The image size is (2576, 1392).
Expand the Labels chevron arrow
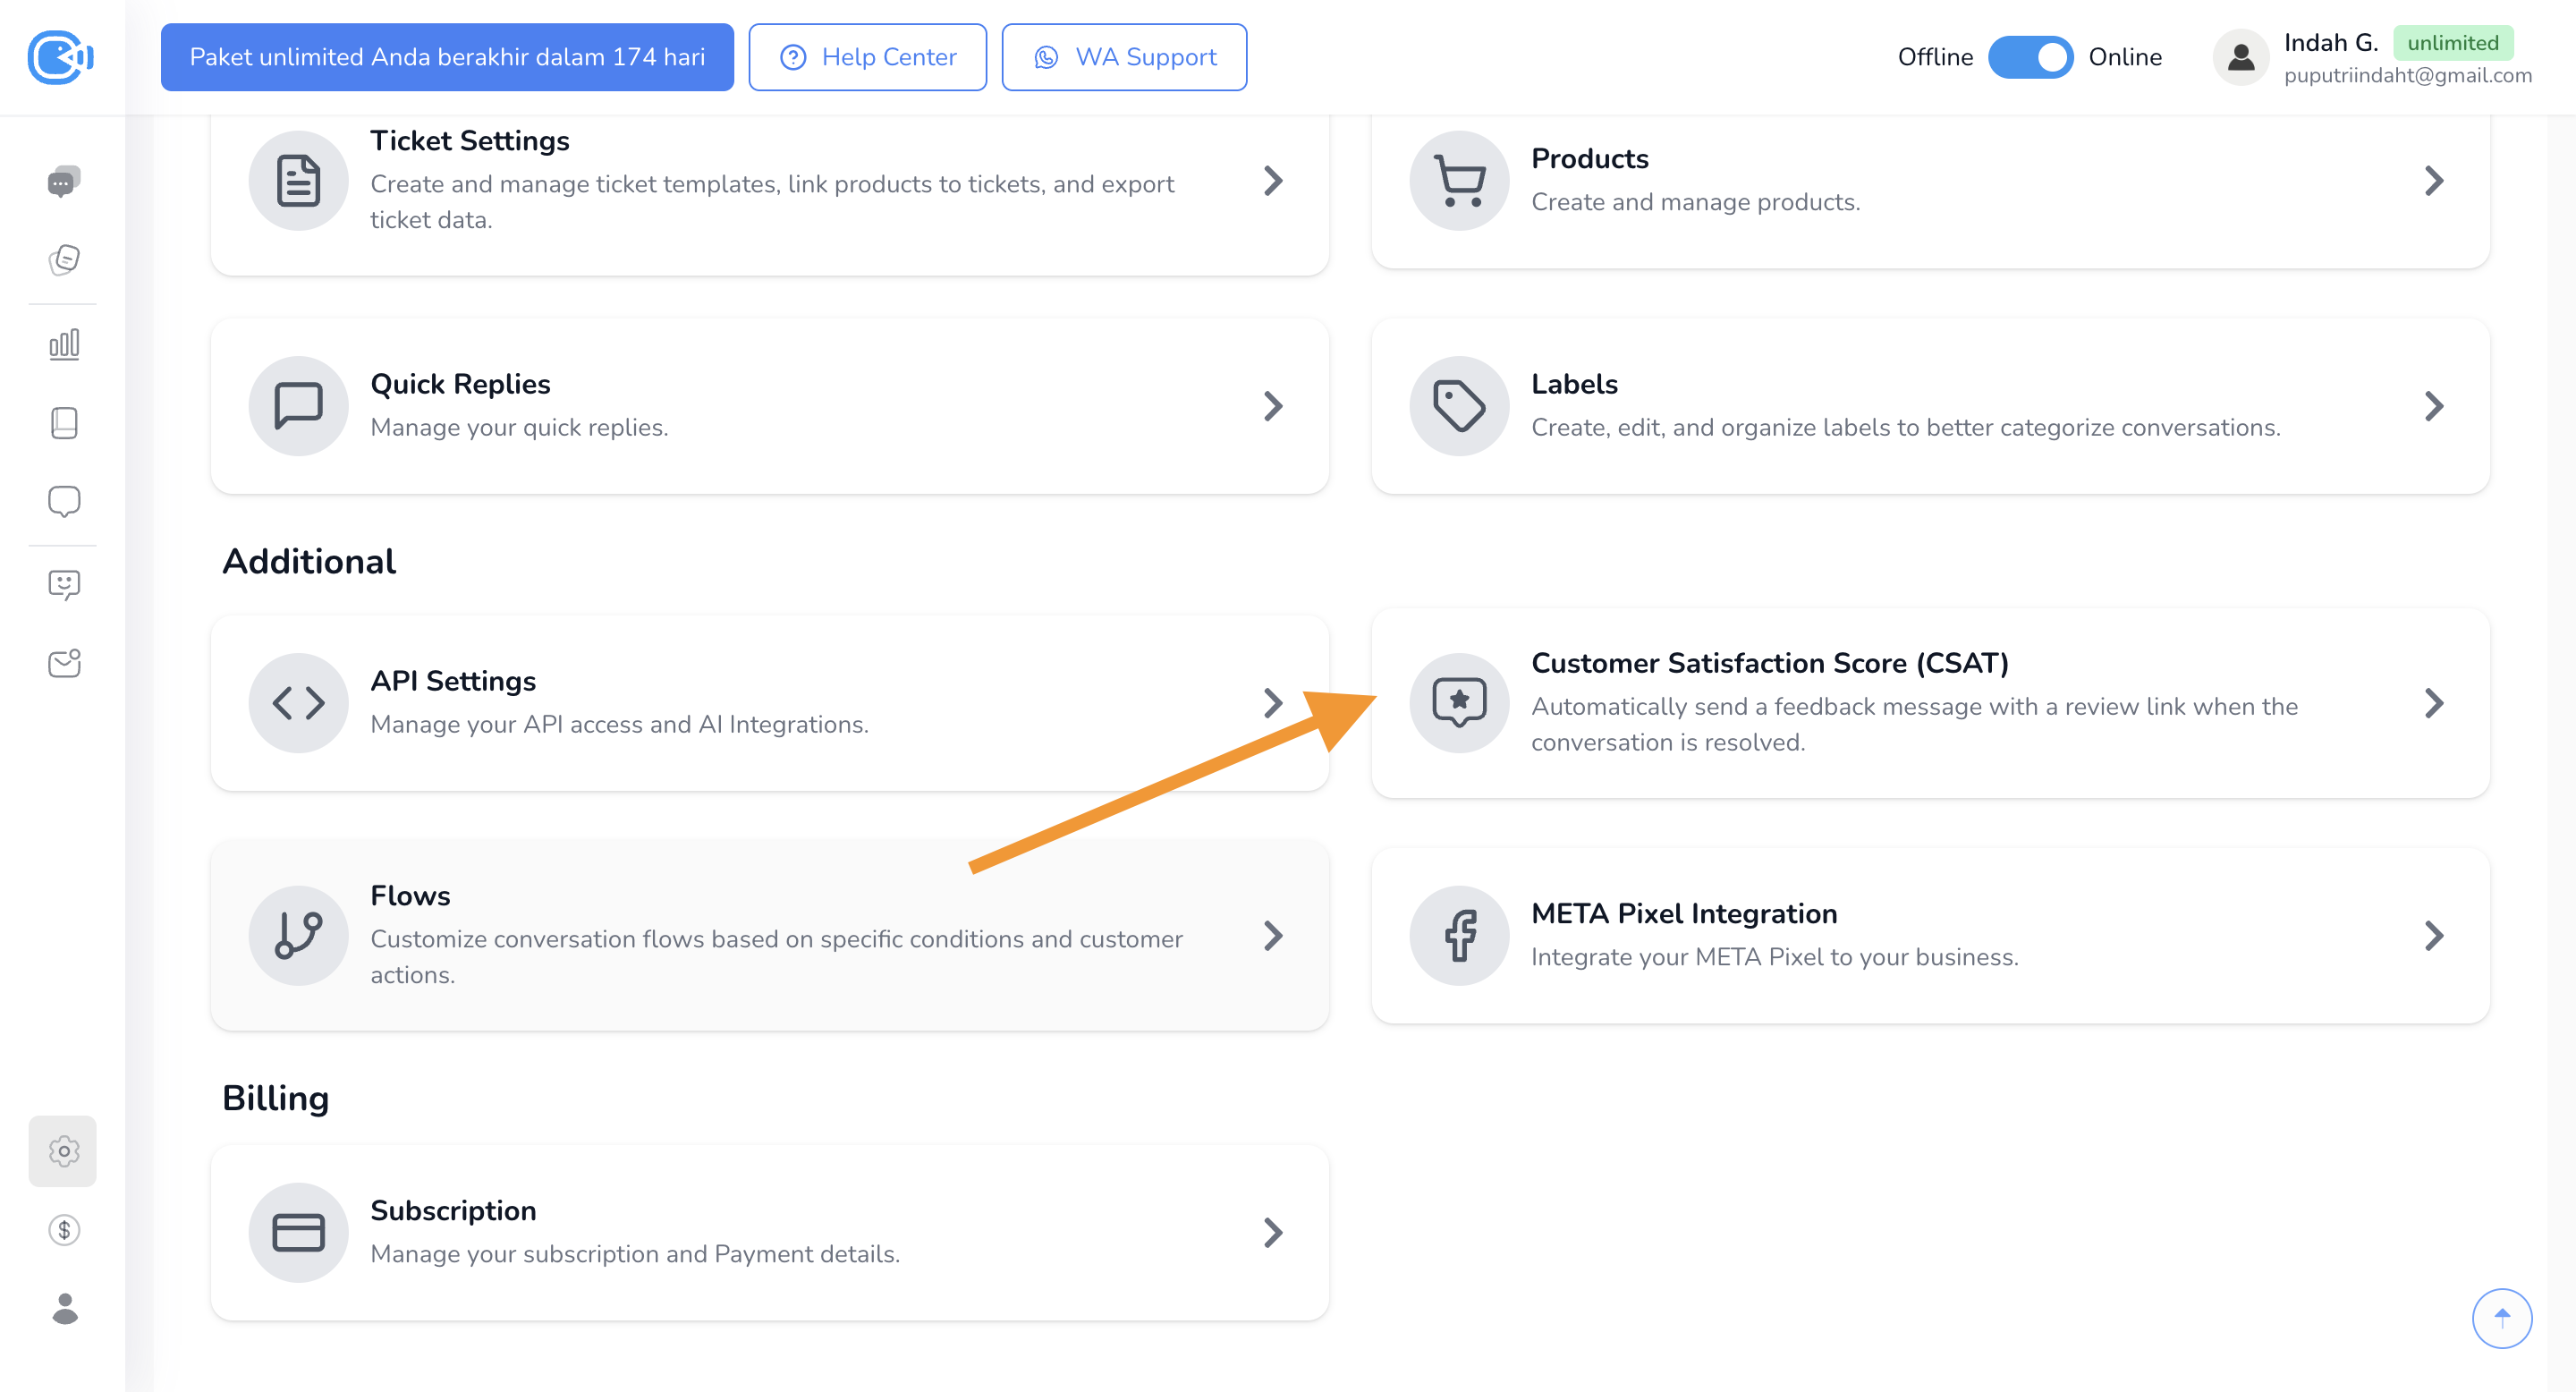pos(2433,406)
